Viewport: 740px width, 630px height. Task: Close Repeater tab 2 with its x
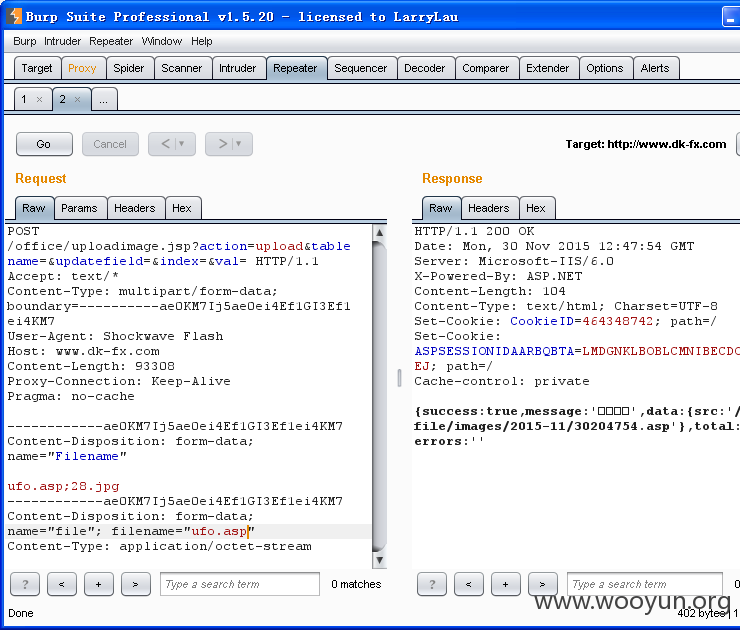(x=77, y=99)
